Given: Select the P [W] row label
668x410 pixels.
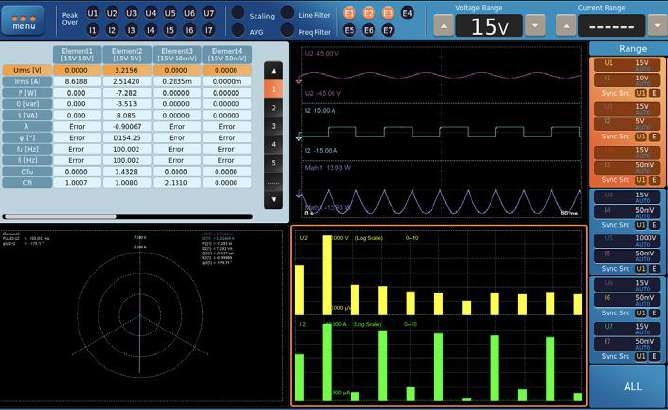Looking at the screenshot, I should [x=27, y=92].
